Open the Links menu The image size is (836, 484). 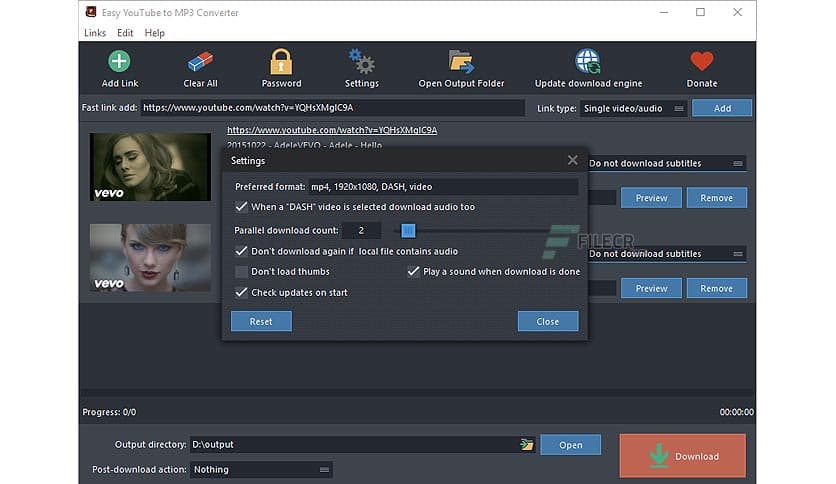(x=95, y=33)
